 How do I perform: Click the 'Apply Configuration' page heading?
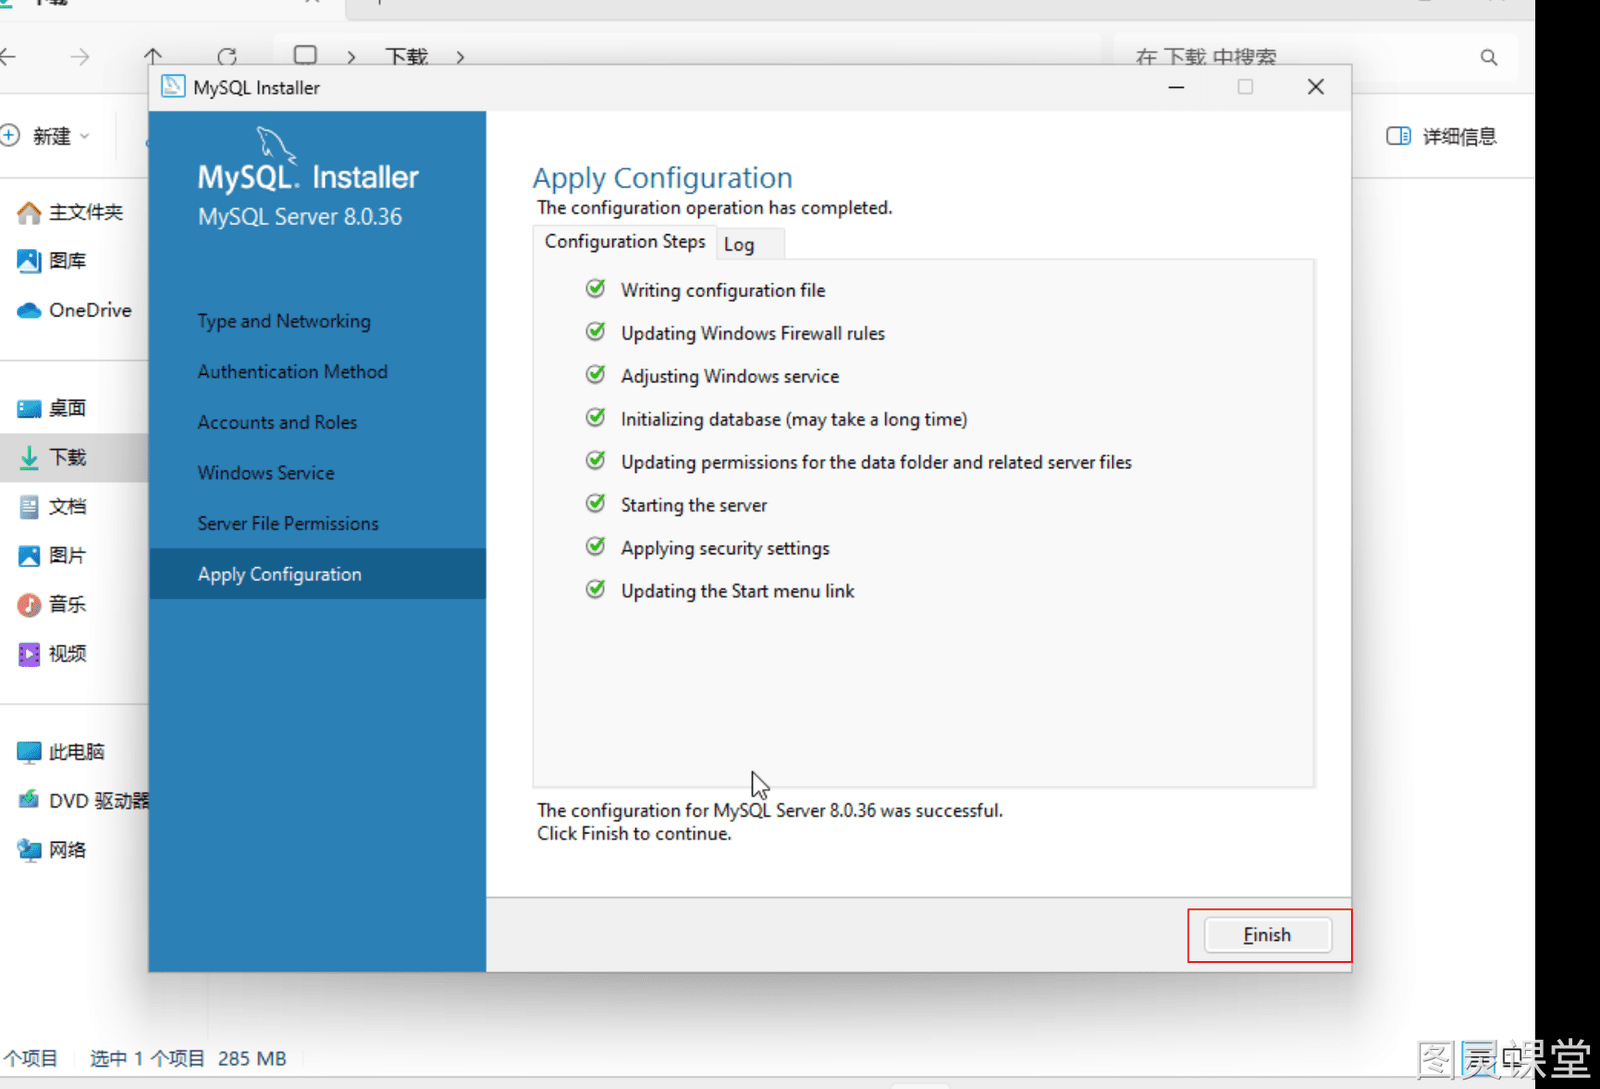pos(662,178)
